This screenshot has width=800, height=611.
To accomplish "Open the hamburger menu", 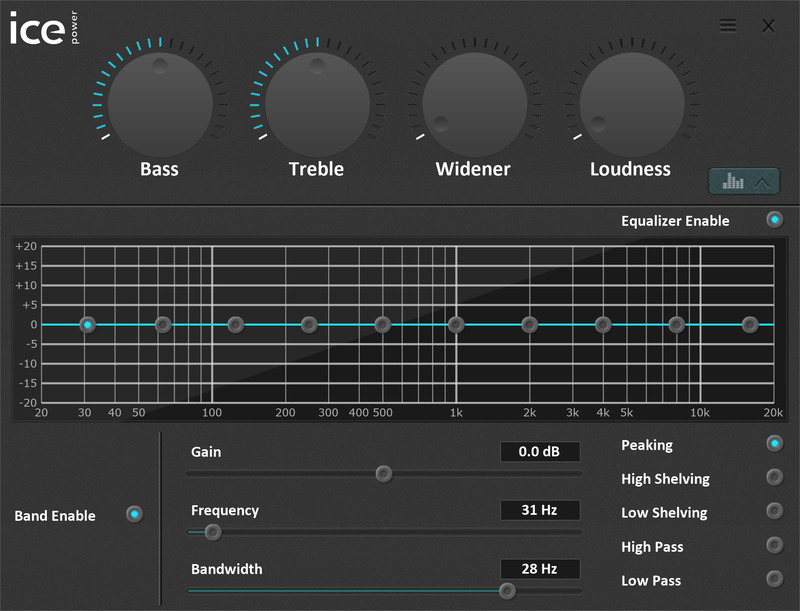I will (730, 26).
